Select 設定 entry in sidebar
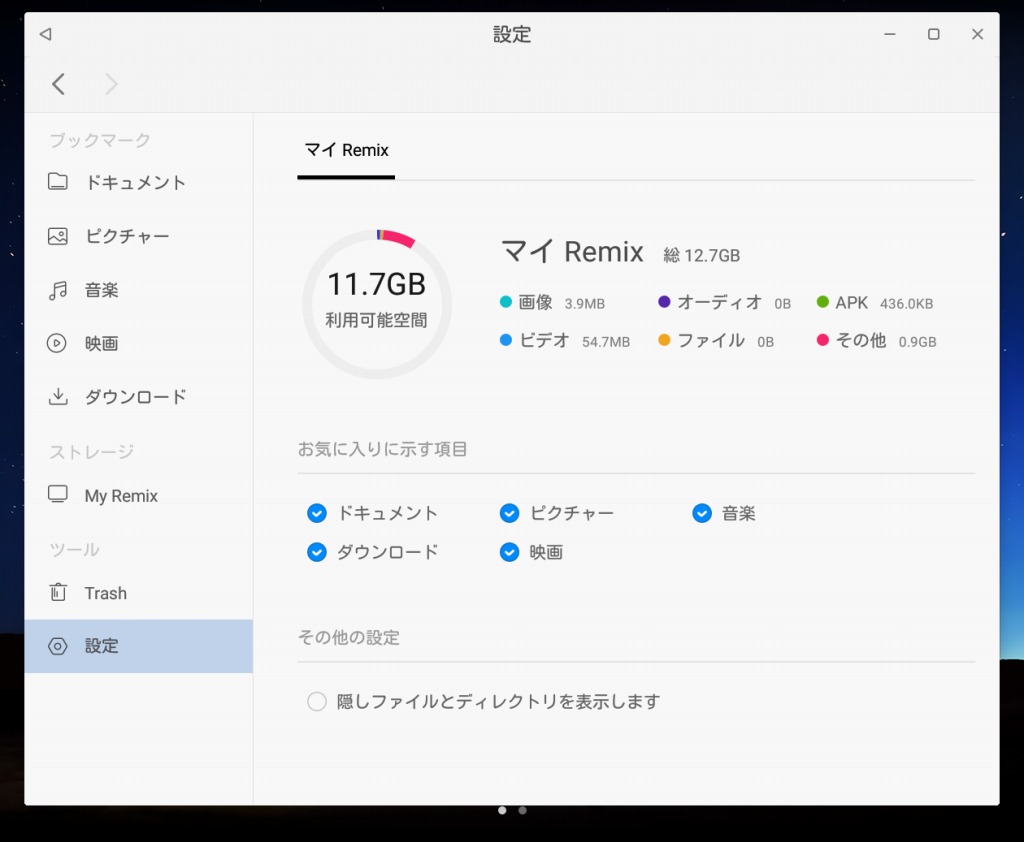This screenshot has width=1024, height=842. tap(138, 646)
